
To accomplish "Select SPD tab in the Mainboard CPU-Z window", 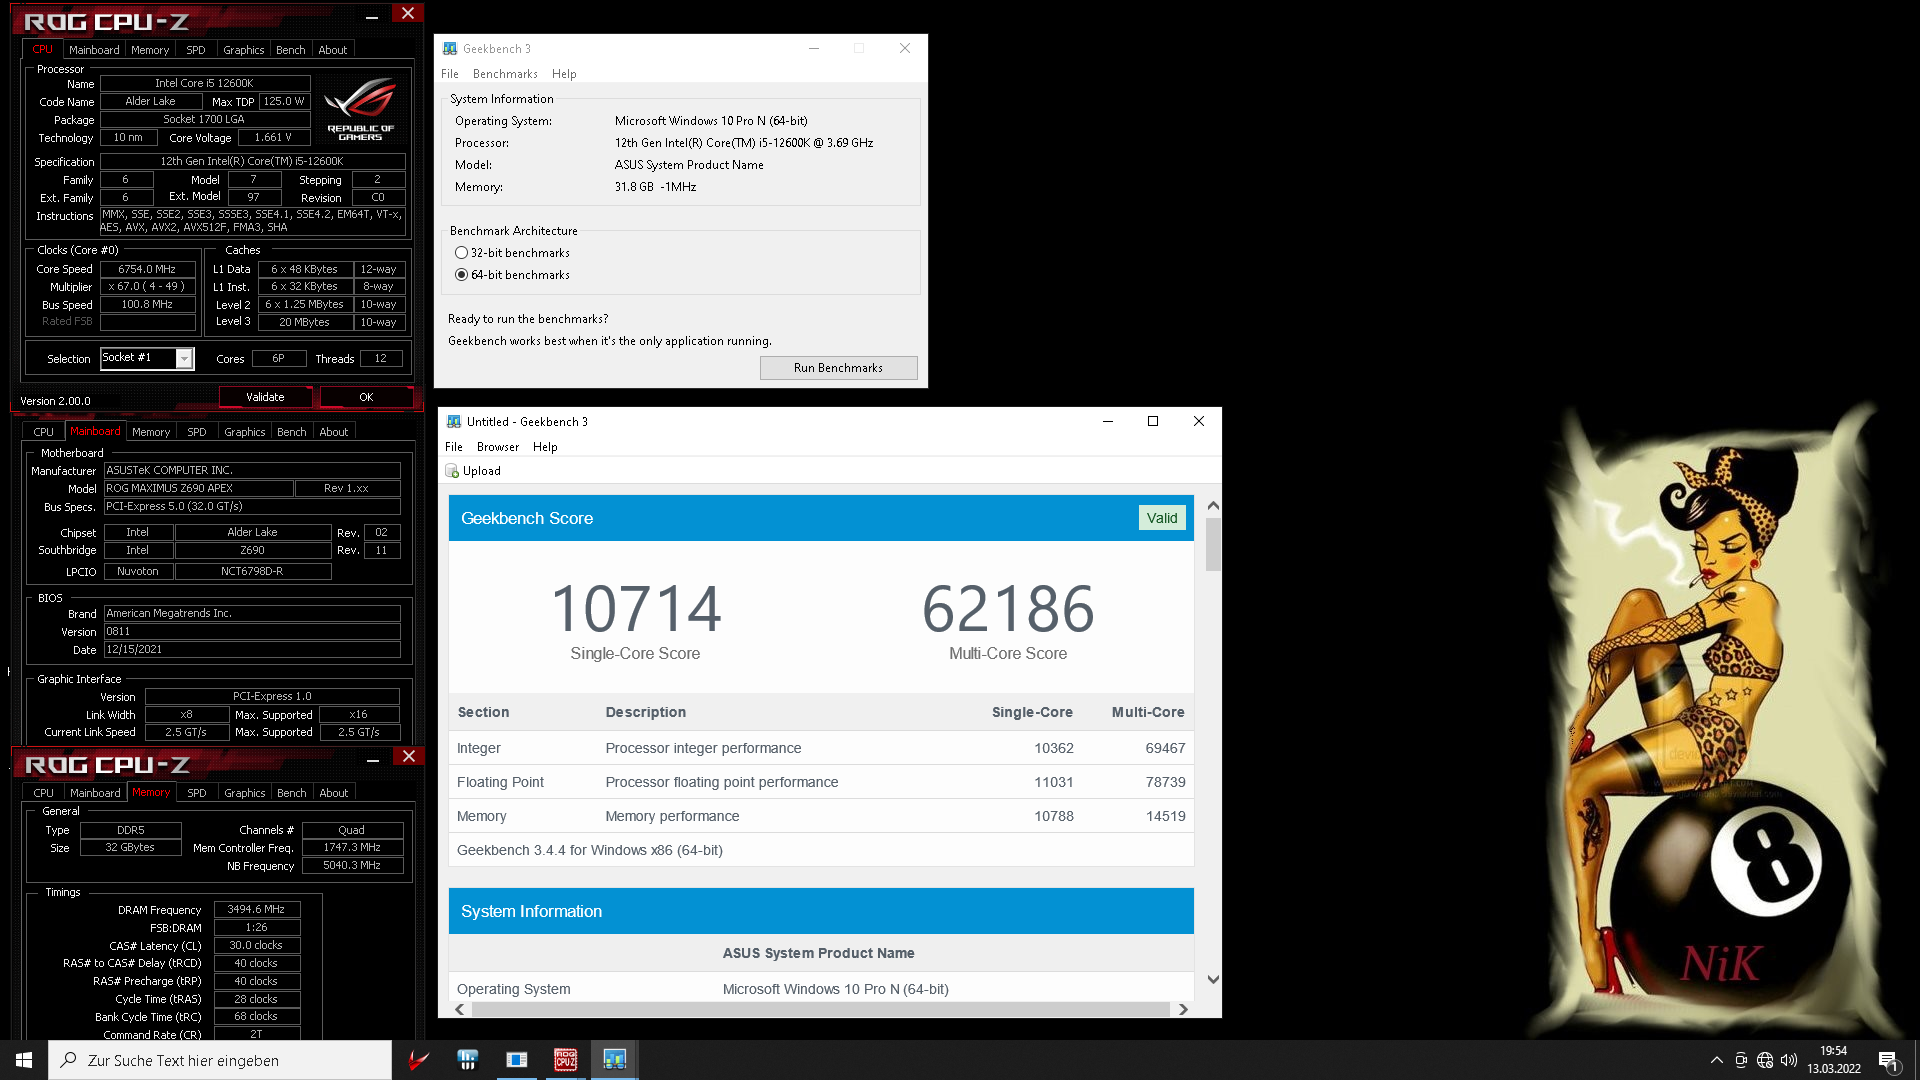I will click(197, 432).
